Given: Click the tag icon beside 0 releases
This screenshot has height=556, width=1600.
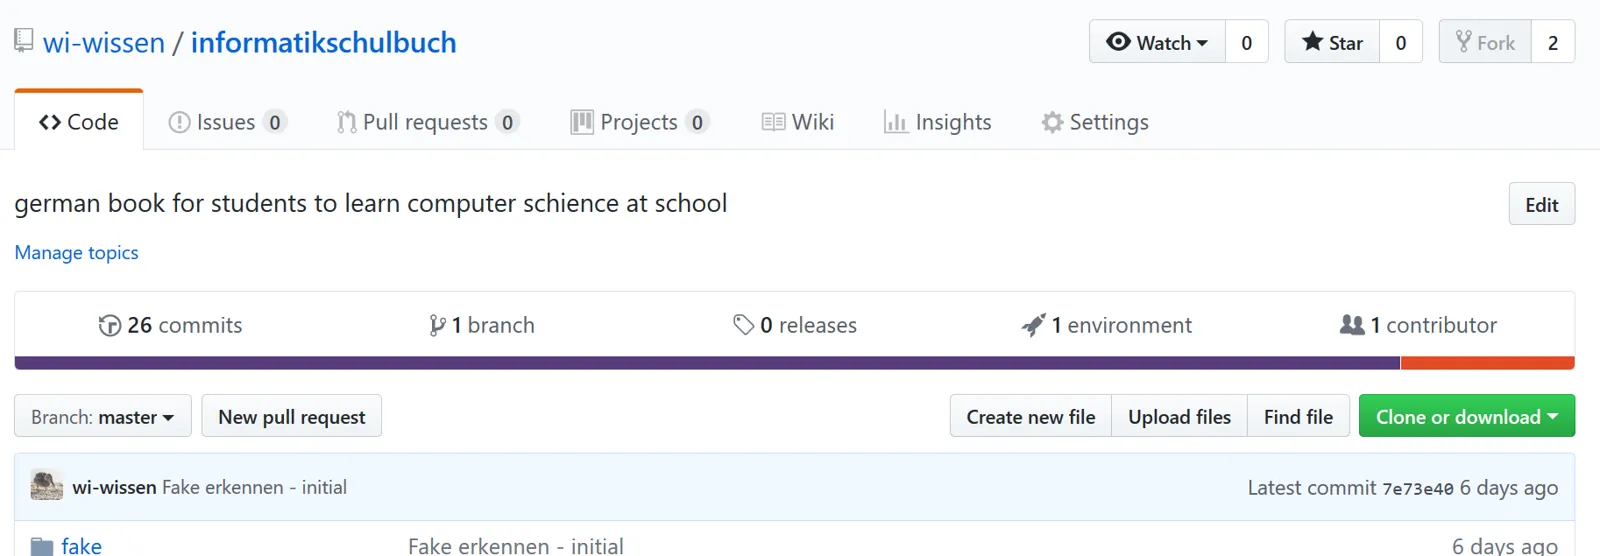Looking at the screenshot, I should (x=743, y=324).
